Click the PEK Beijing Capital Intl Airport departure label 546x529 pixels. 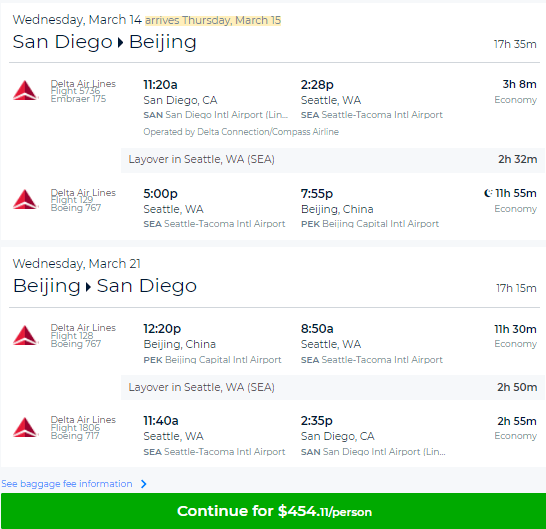(x=212, y=360)
